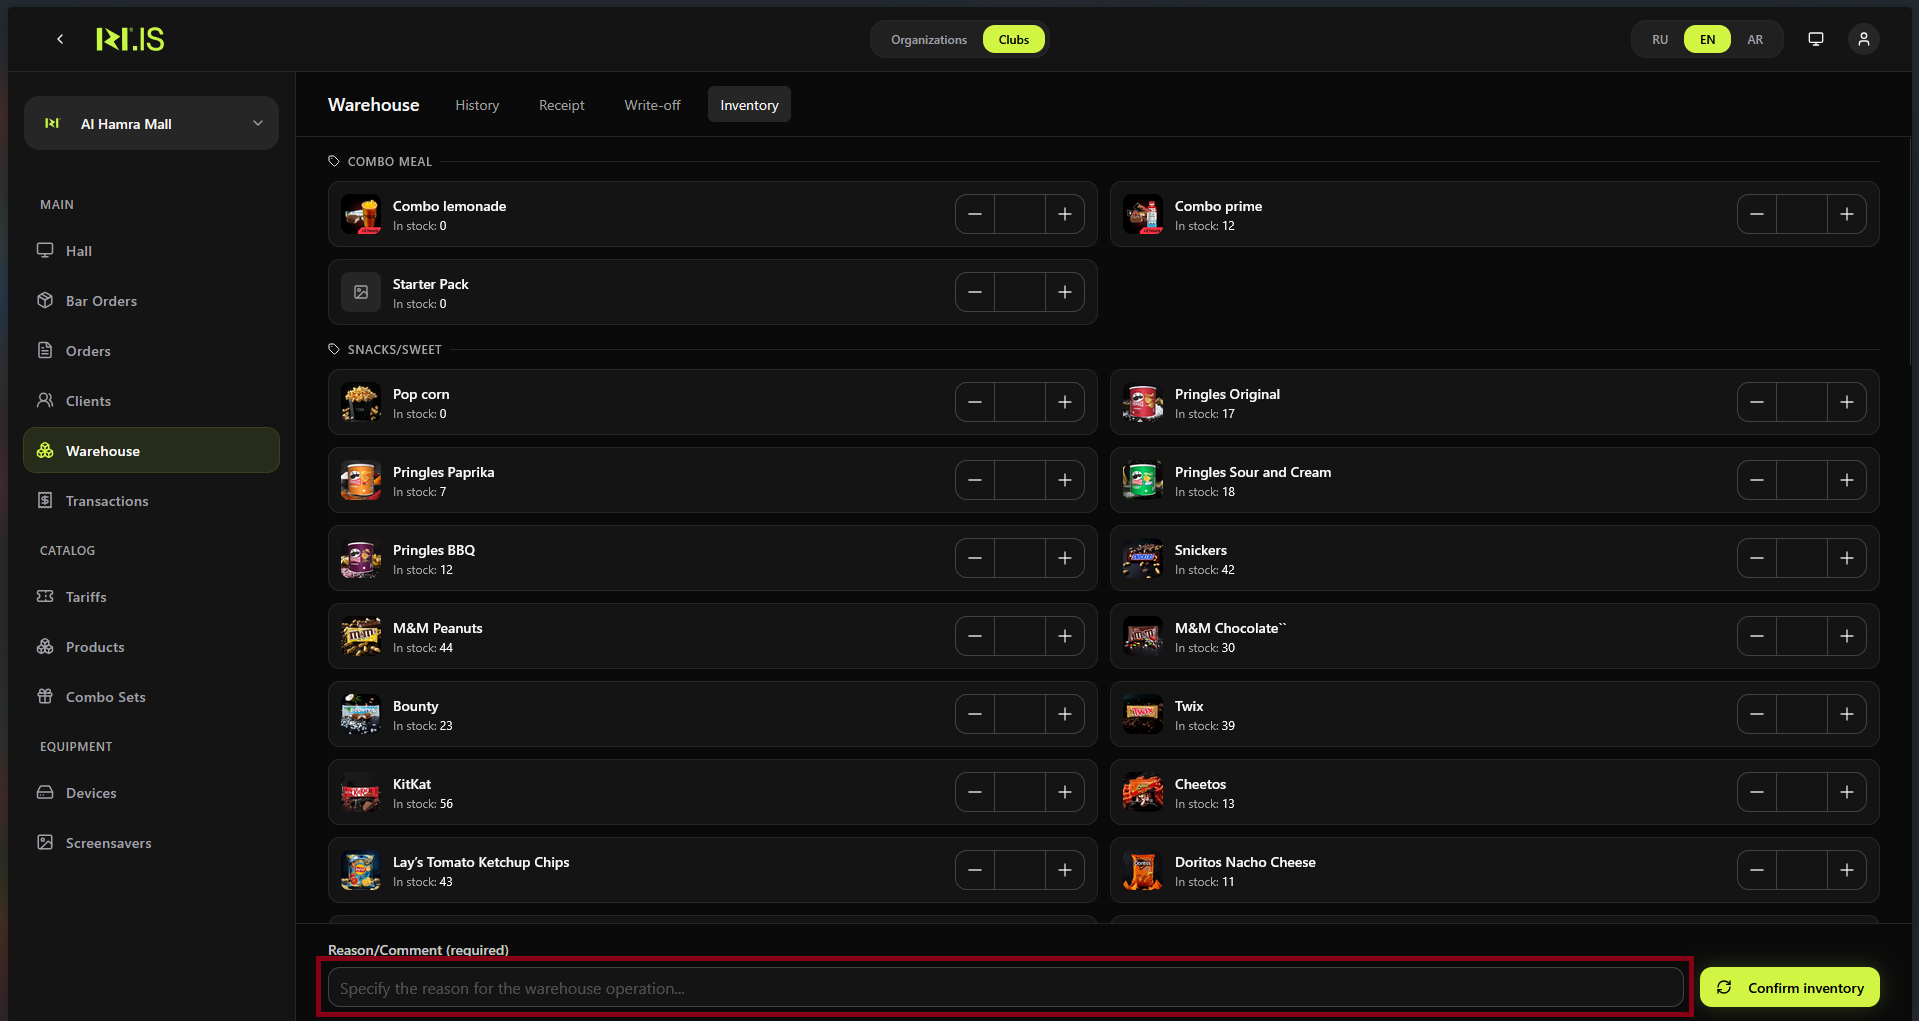Click the monitor display icon in header
This screenshot has height=1021, width=1919.
tap(1815, 39)
